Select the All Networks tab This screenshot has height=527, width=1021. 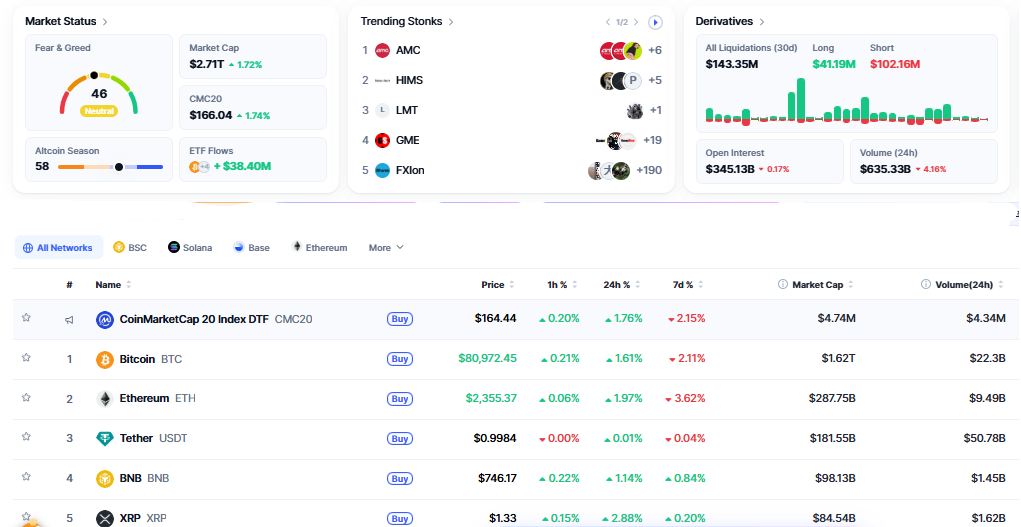tap(59, 248)
